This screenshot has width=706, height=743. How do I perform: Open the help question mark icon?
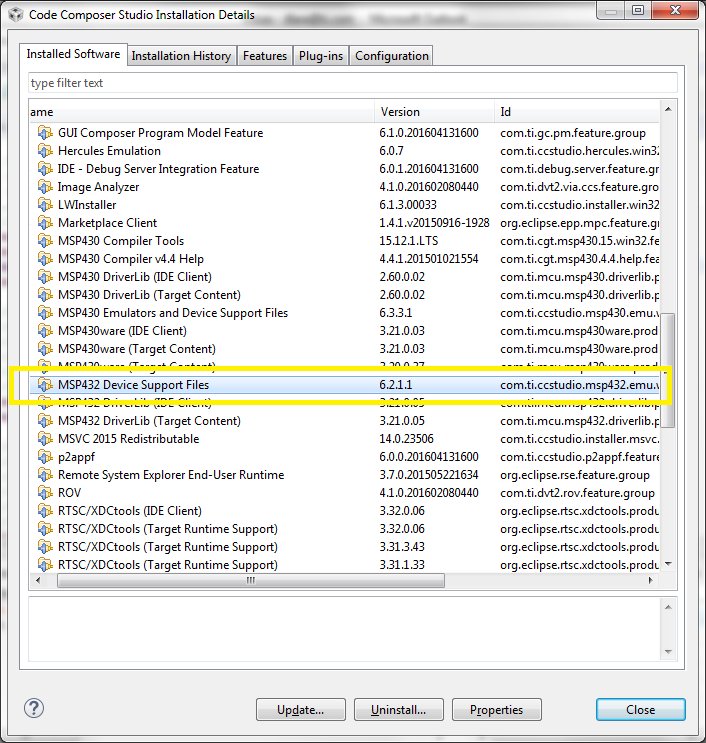click(34, 708)
